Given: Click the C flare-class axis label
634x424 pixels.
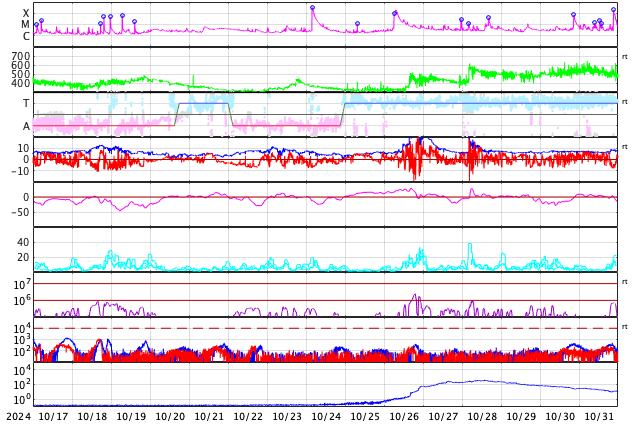Looking at the screenshot, I should tap(26, 36).
